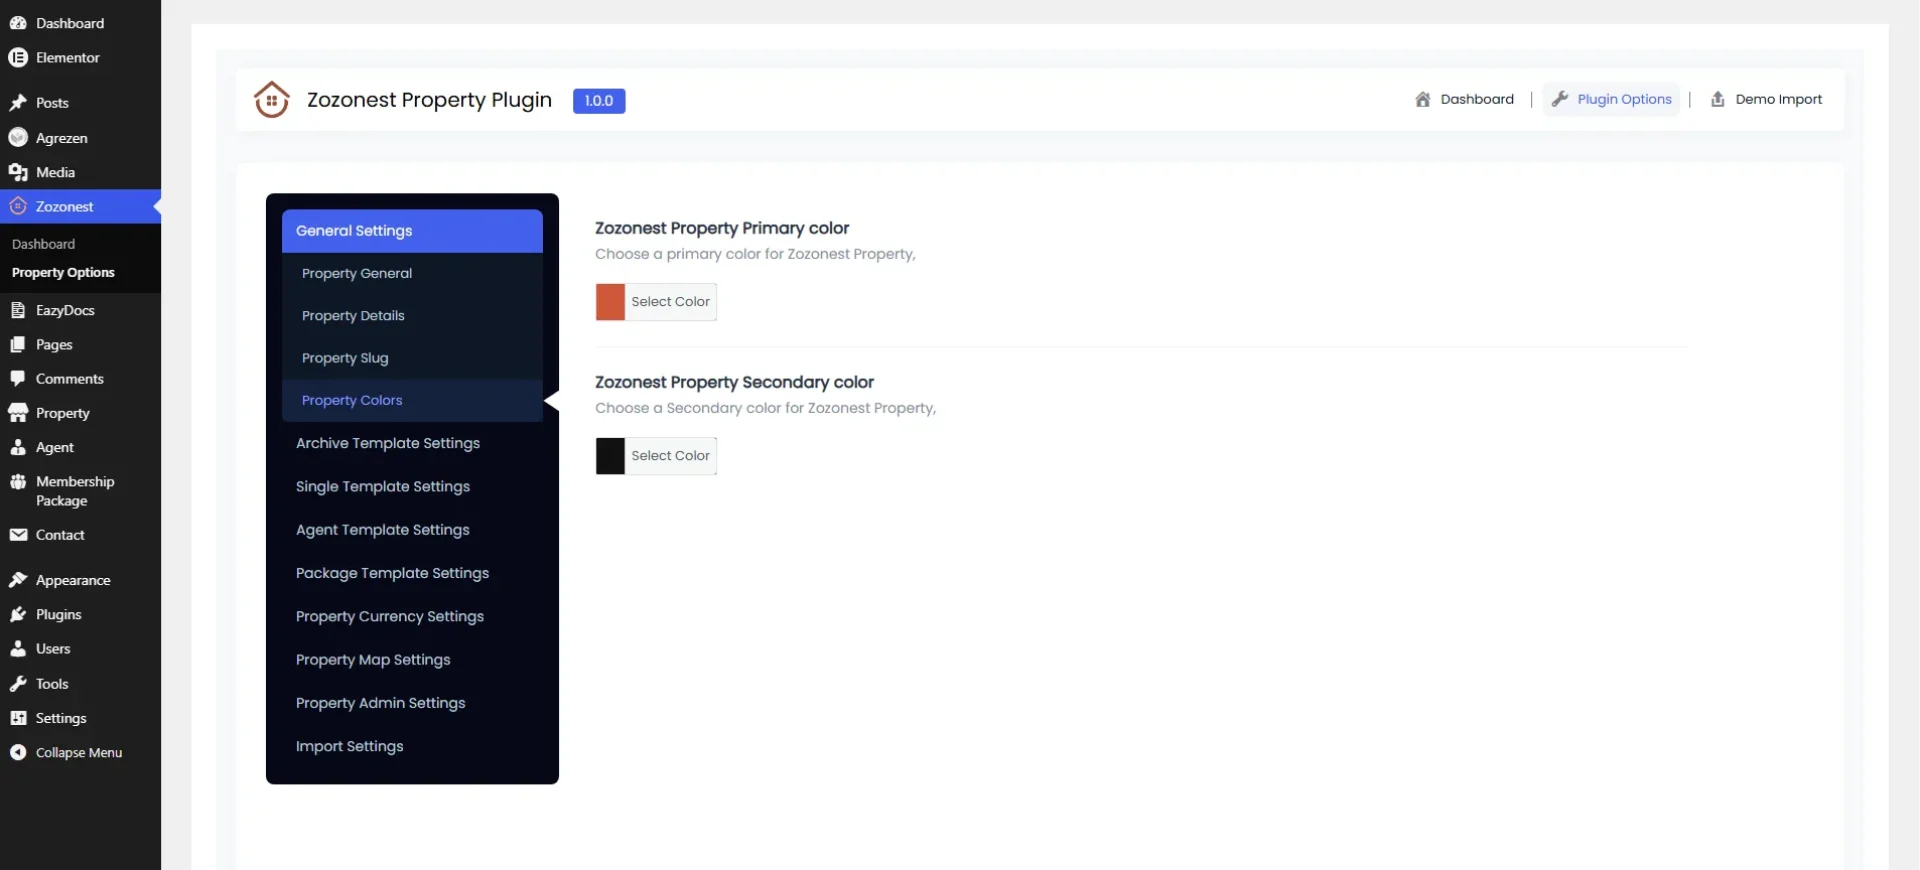Image resolution: width=1920 pixels, height=870 pixels.
Task: Open the primary color swatch picker
Action: point(610,302)
